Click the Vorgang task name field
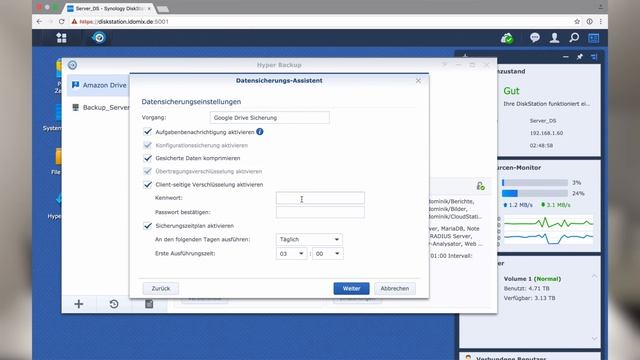640x360 pixels. point(269,118)
